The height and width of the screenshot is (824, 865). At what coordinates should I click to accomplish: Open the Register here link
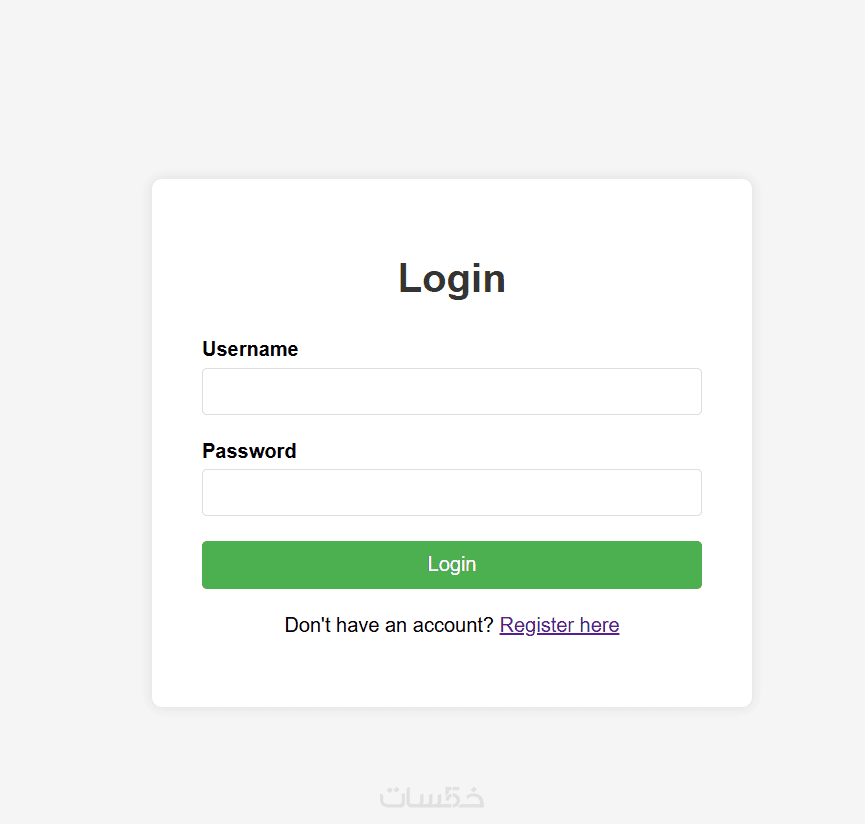(559, 625)
